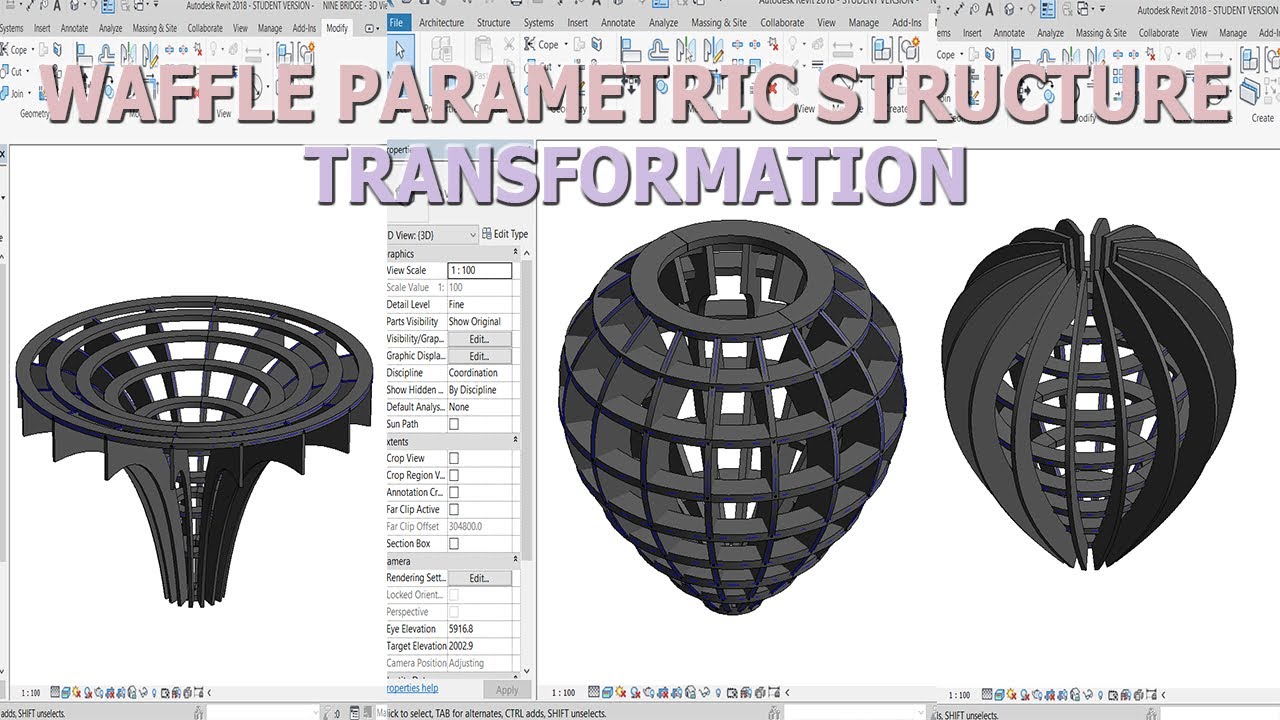
Task: Toggle the Sun Path checkbox
Action: point(453,424)
